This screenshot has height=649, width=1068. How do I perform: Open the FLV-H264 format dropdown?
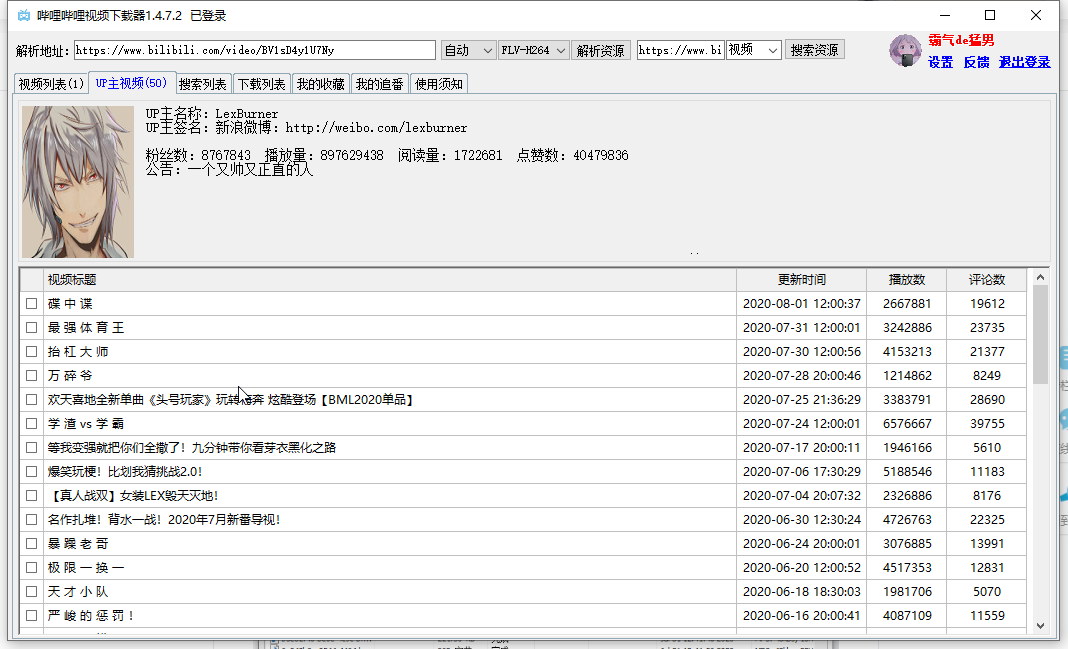click(x=533, y=50)
